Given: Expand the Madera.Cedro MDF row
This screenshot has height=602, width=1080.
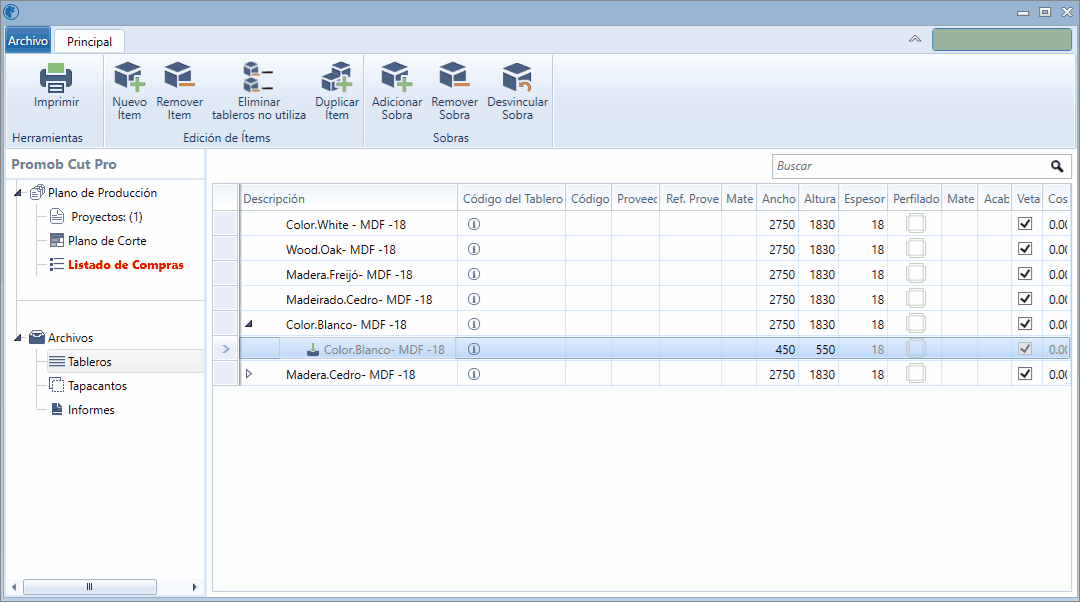Looking at the screenshot, I should click(249, 374).
